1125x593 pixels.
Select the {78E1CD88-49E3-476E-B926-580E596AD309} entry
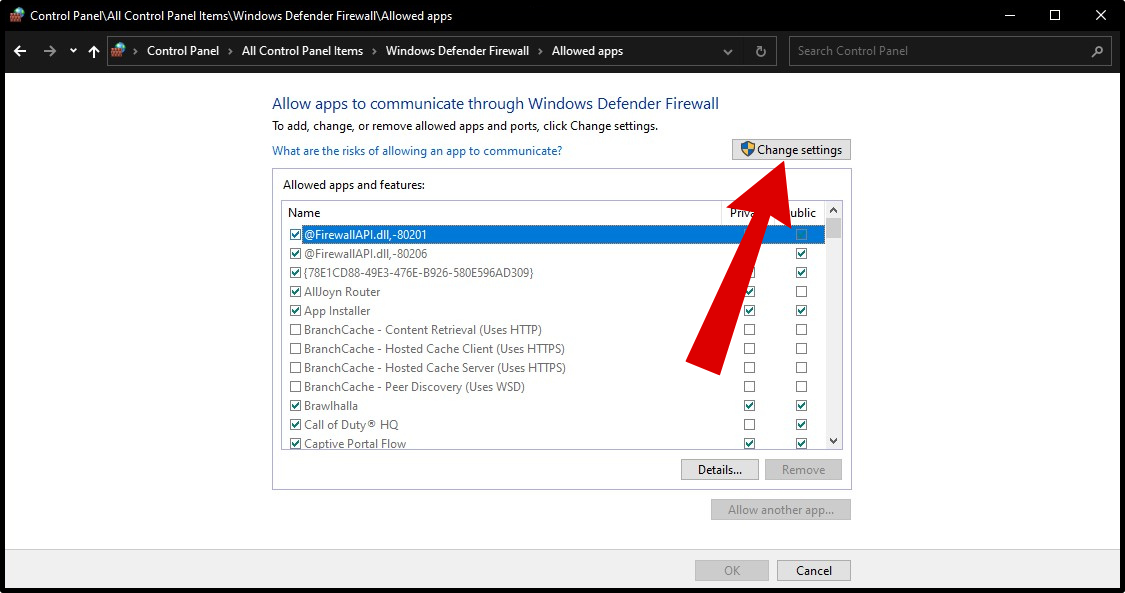pyautogui.click(x=418, y=272)
